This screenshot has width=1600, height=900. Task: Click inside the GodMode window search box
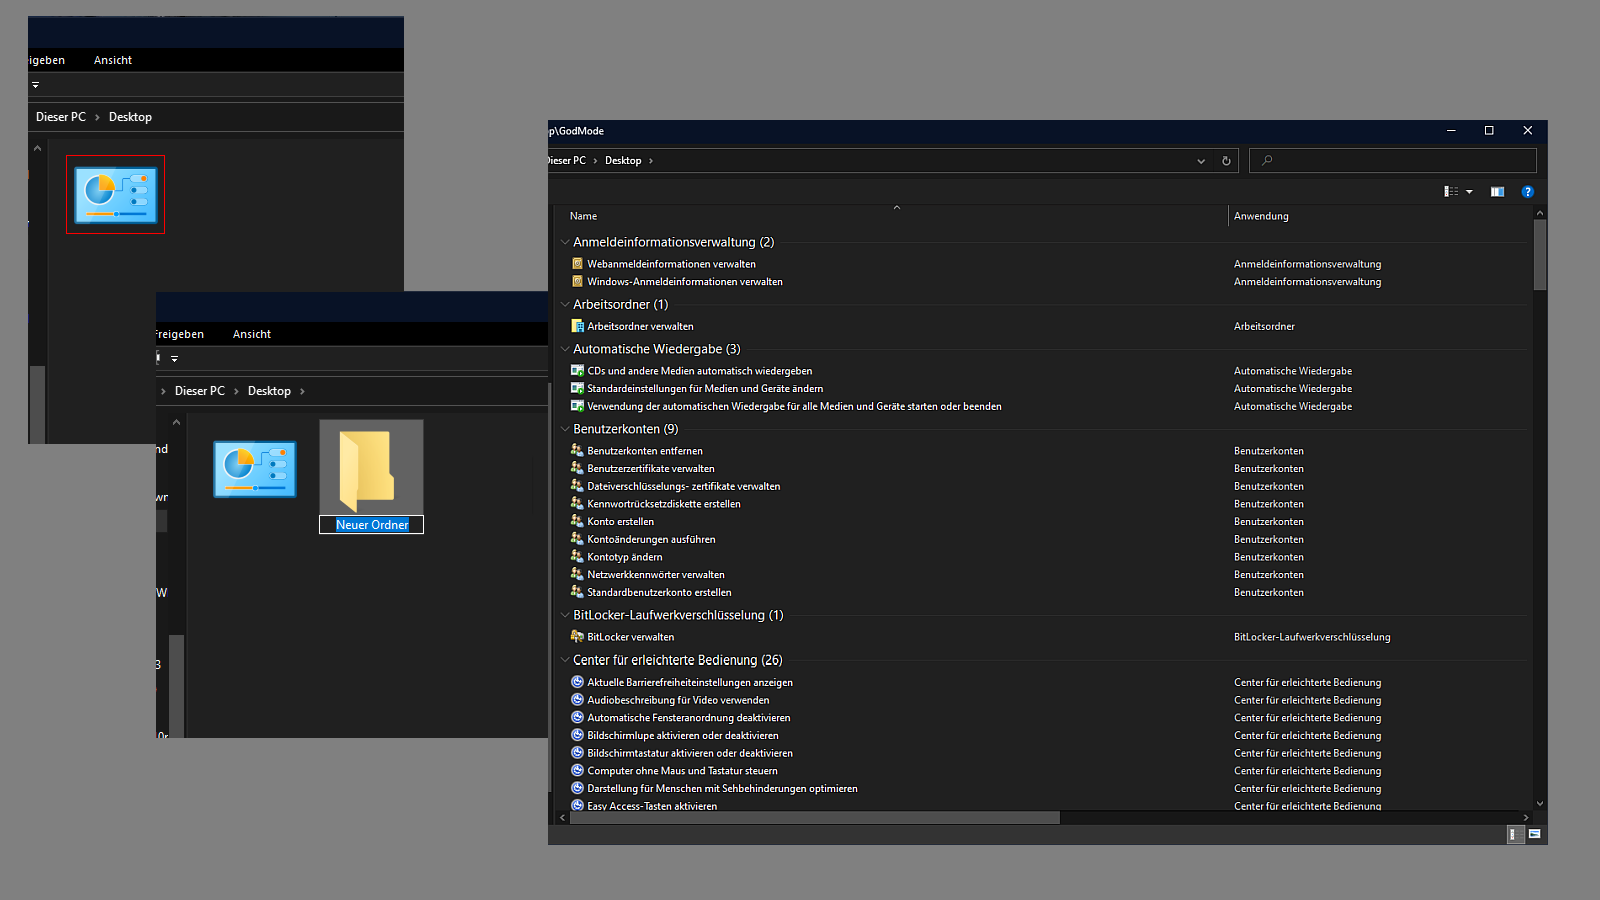pos(1400,161)
